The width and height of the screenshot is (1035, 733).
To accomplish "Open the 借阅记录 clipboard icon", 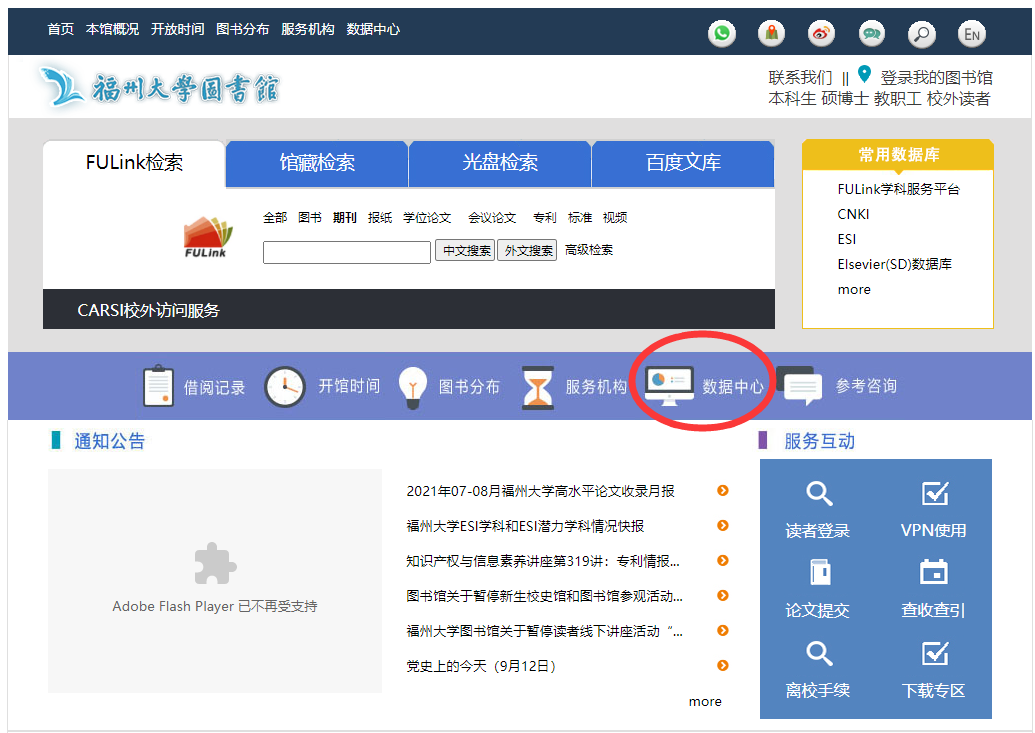I will point(158,387).
